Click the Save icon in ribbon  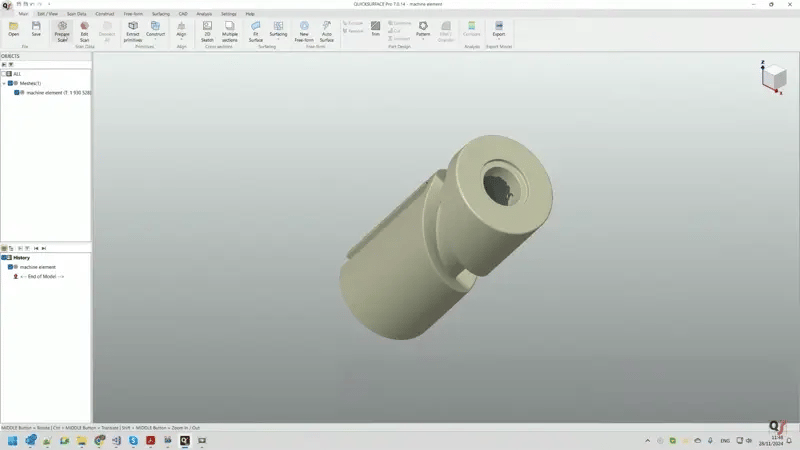pyautogui.click(x=36, y=29)
